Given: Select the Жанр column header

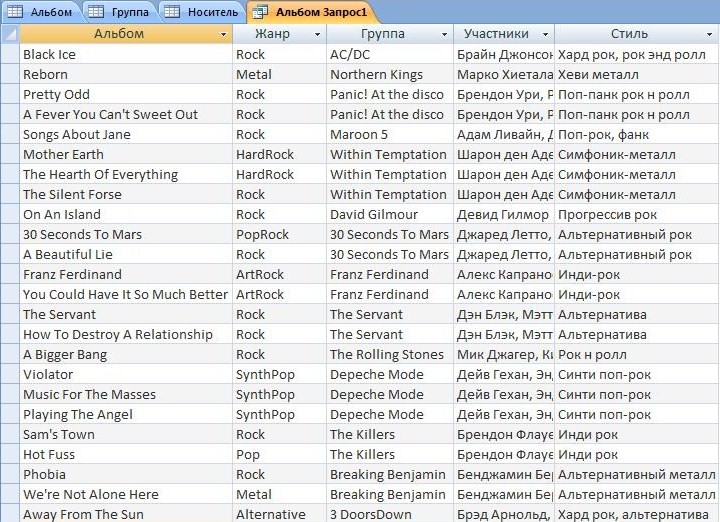Looking at the screenshot, I should coord(280,34).
